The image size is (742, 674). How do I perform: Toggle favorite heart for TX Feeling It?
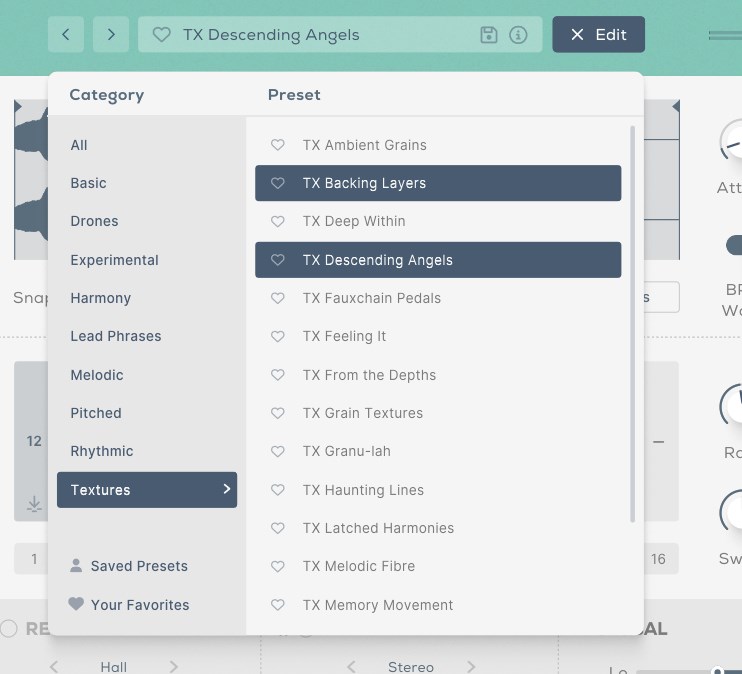pyautogui.click(x=278, y=337)
